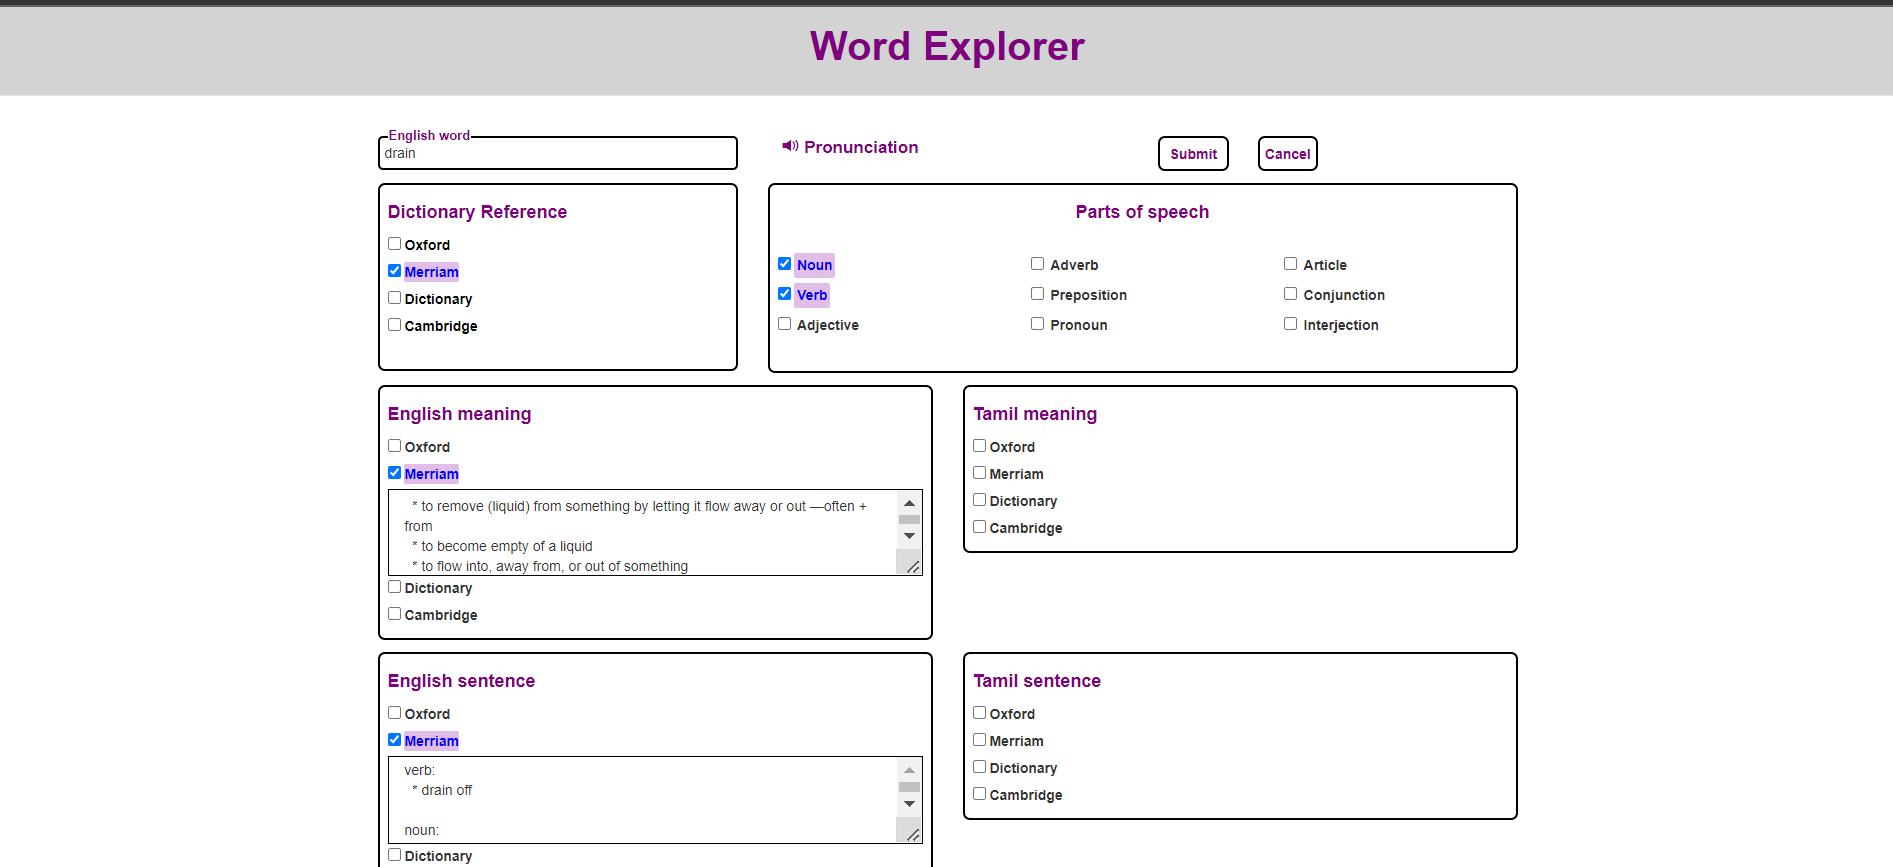
Task: Check Cambridge under English meaning
Action: (394, 614)
